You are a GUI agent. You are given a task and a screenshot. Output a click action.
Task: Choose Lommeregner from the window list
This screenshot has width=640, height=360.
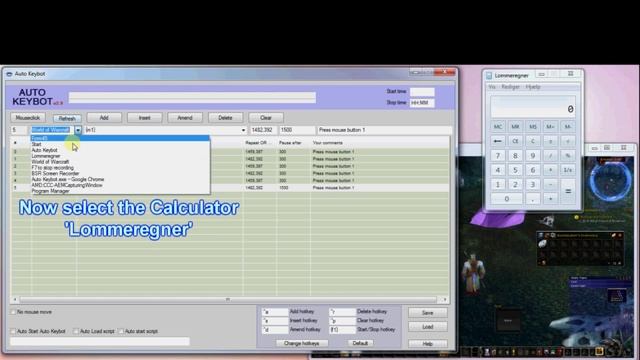tap(120, 156)
